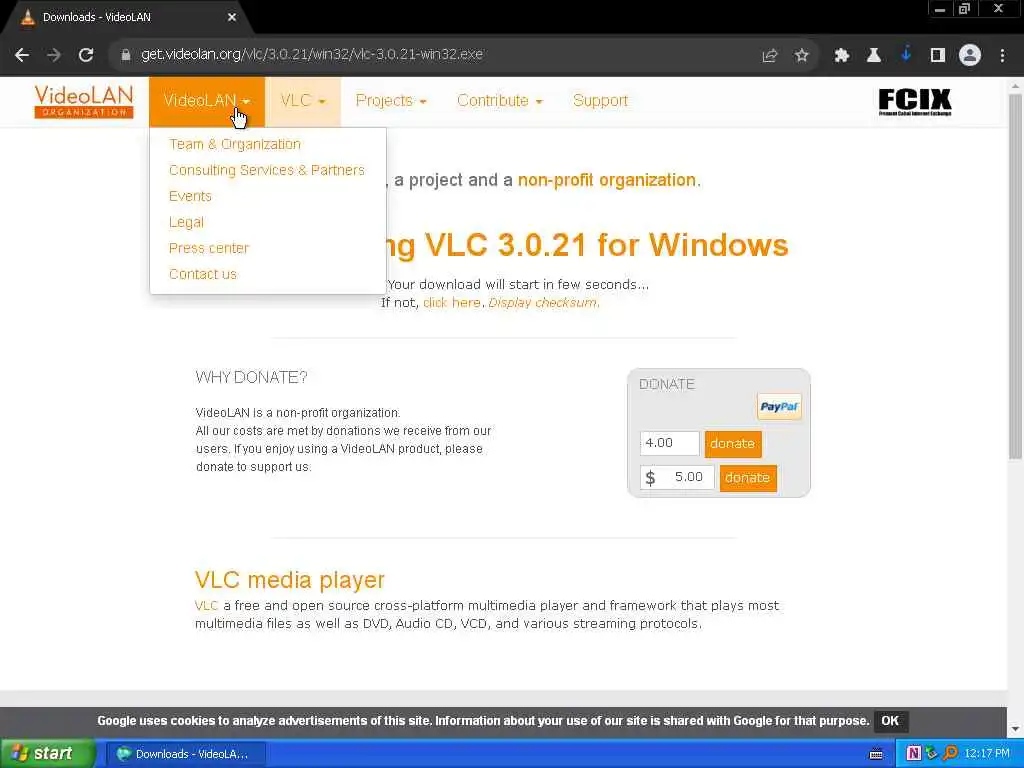Click the donate button beside 4.00
The width and height of the screenshot is (1024, 768).
point(733,444)
